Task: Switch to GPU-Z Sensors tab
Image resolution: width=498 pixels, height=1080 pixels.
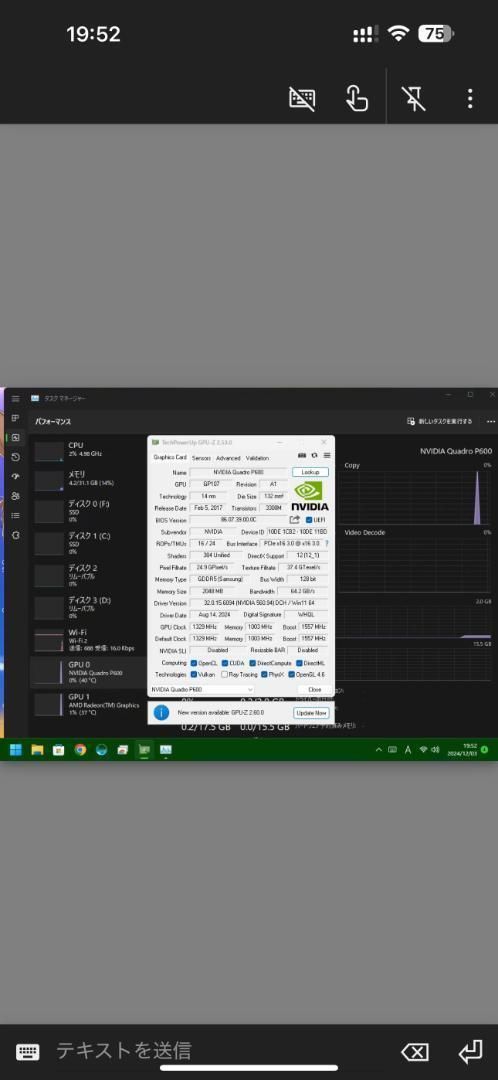Action: click(201, 457)
